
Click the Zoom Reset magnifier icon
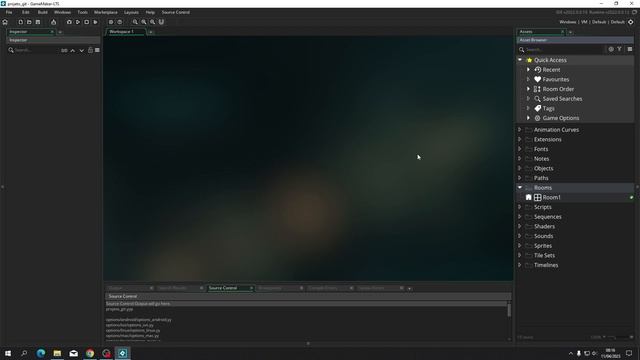pyautogui.click(x=144, y=22)
